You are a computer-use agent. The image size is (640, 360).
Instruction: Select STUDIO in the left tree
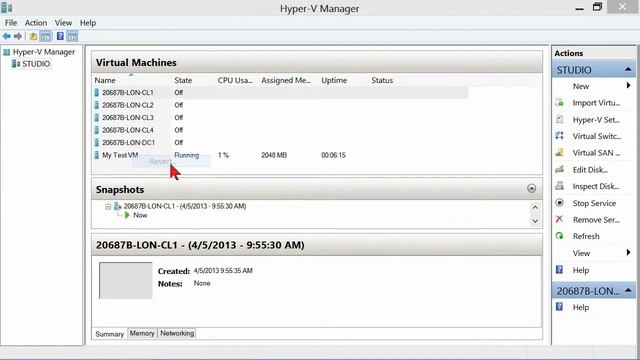click(36, 64)
